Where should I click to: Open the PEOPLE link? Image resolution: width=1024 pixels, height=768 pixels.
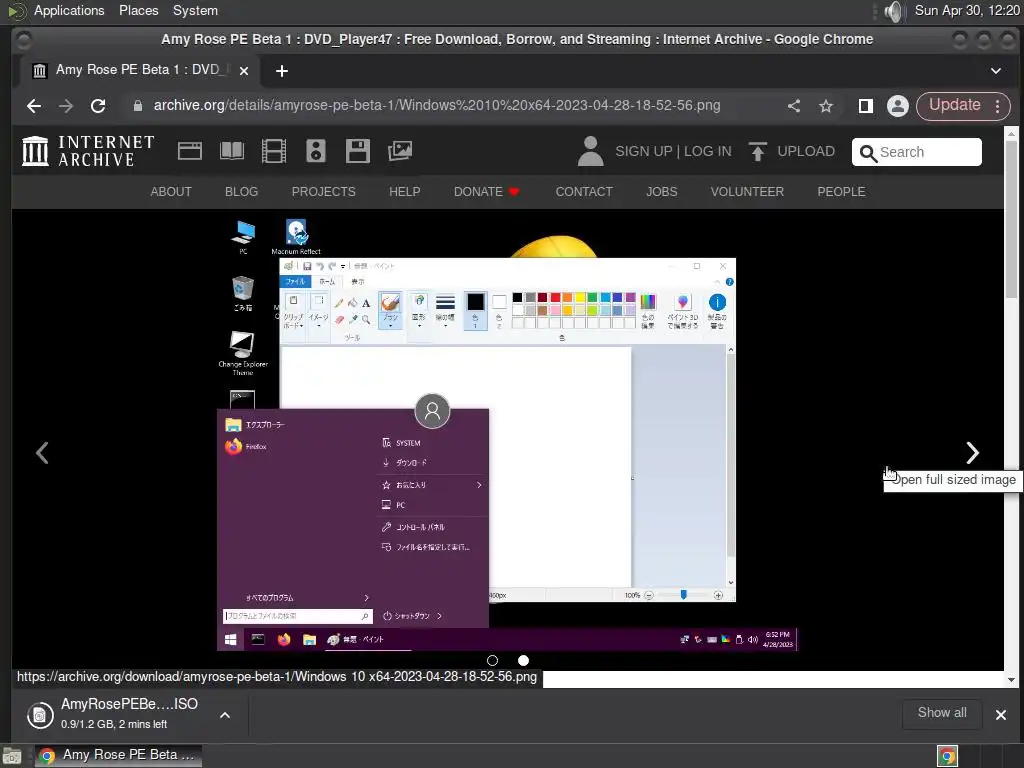pyautogui.click(x=841, y=192)
